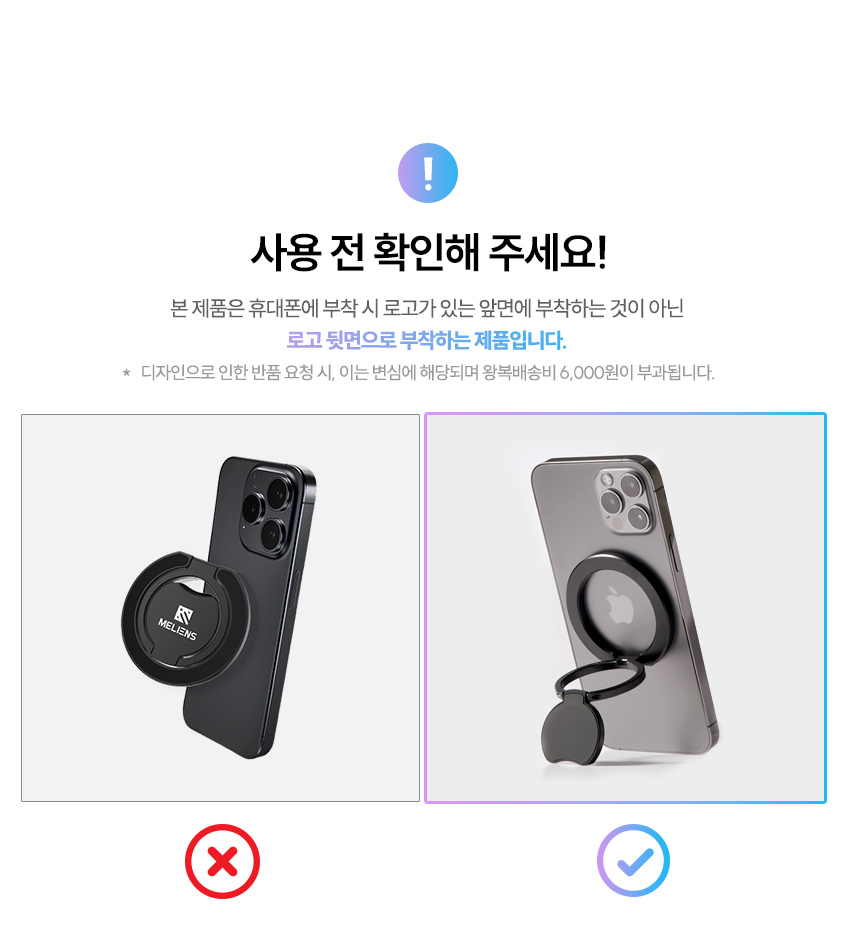The width and height of the screenshot is (860, 948).
Task: Click the exclamation mark notice icon
Action: [x=428, y=173]
